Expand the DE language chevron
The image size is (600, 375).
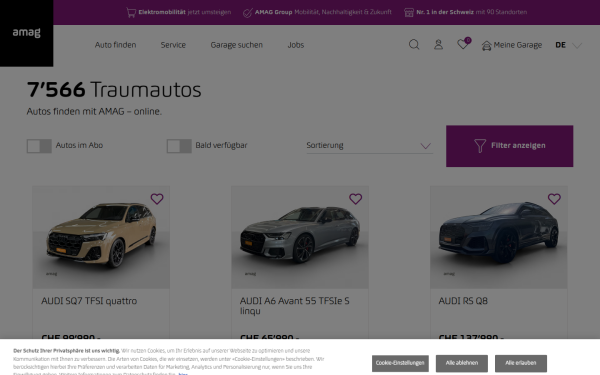577,46
